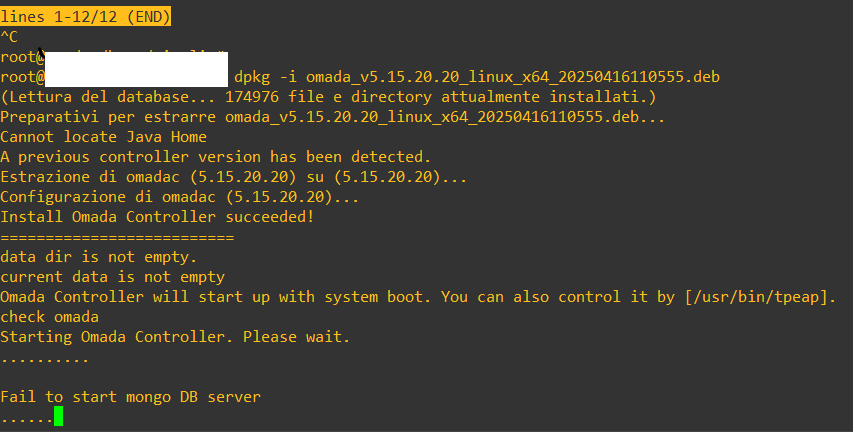Click the redacted hostname in the dpkg prompt
This screenshot has width=853, height=432.
137,77
